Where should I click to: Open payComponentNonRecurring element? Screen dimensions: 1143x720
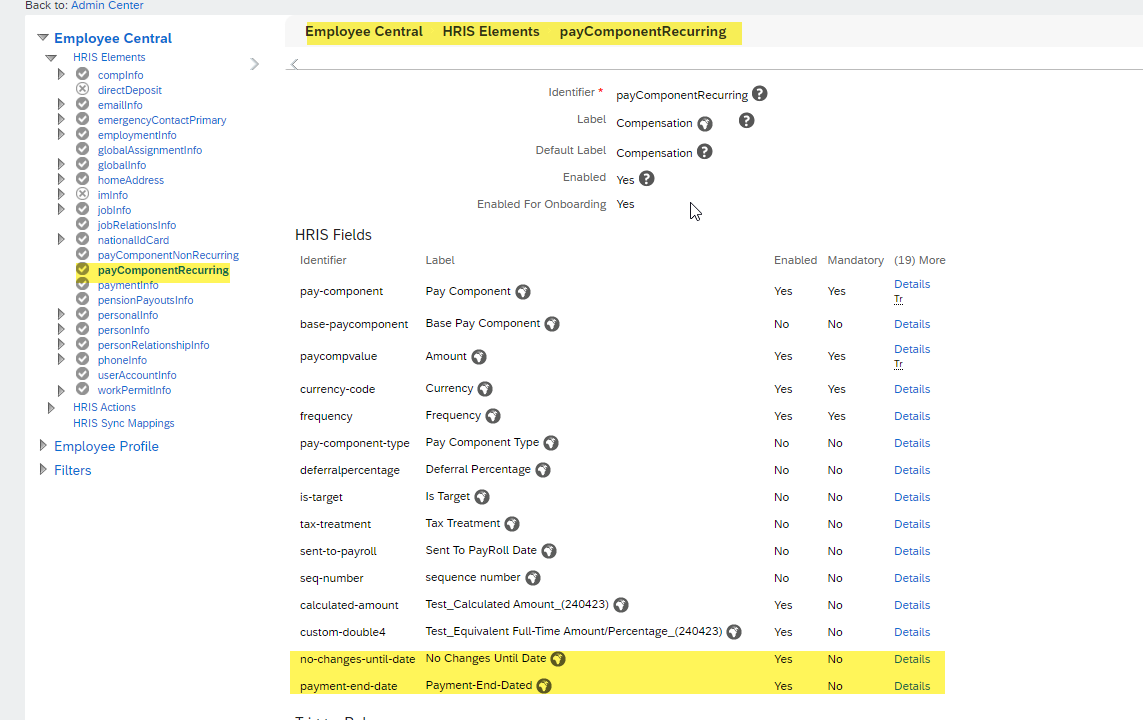pyautogui.click(x=168, y=255)
